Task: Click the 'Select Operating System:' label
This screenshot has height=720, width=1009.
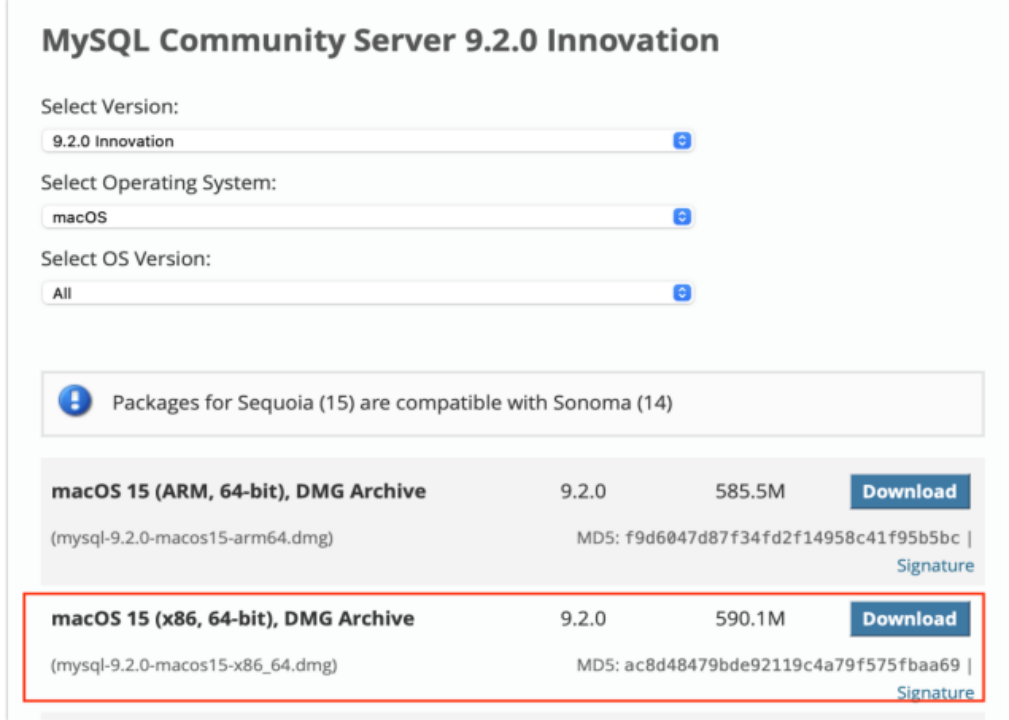Action: 159,183
